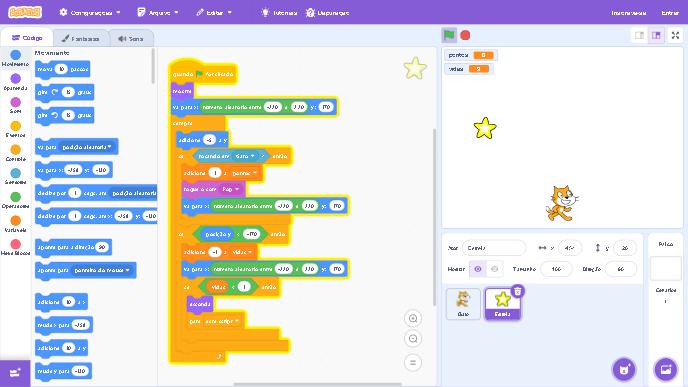The image size is (688, 387).
Task: Edit the Direção direction field
Action: [620, 269]
